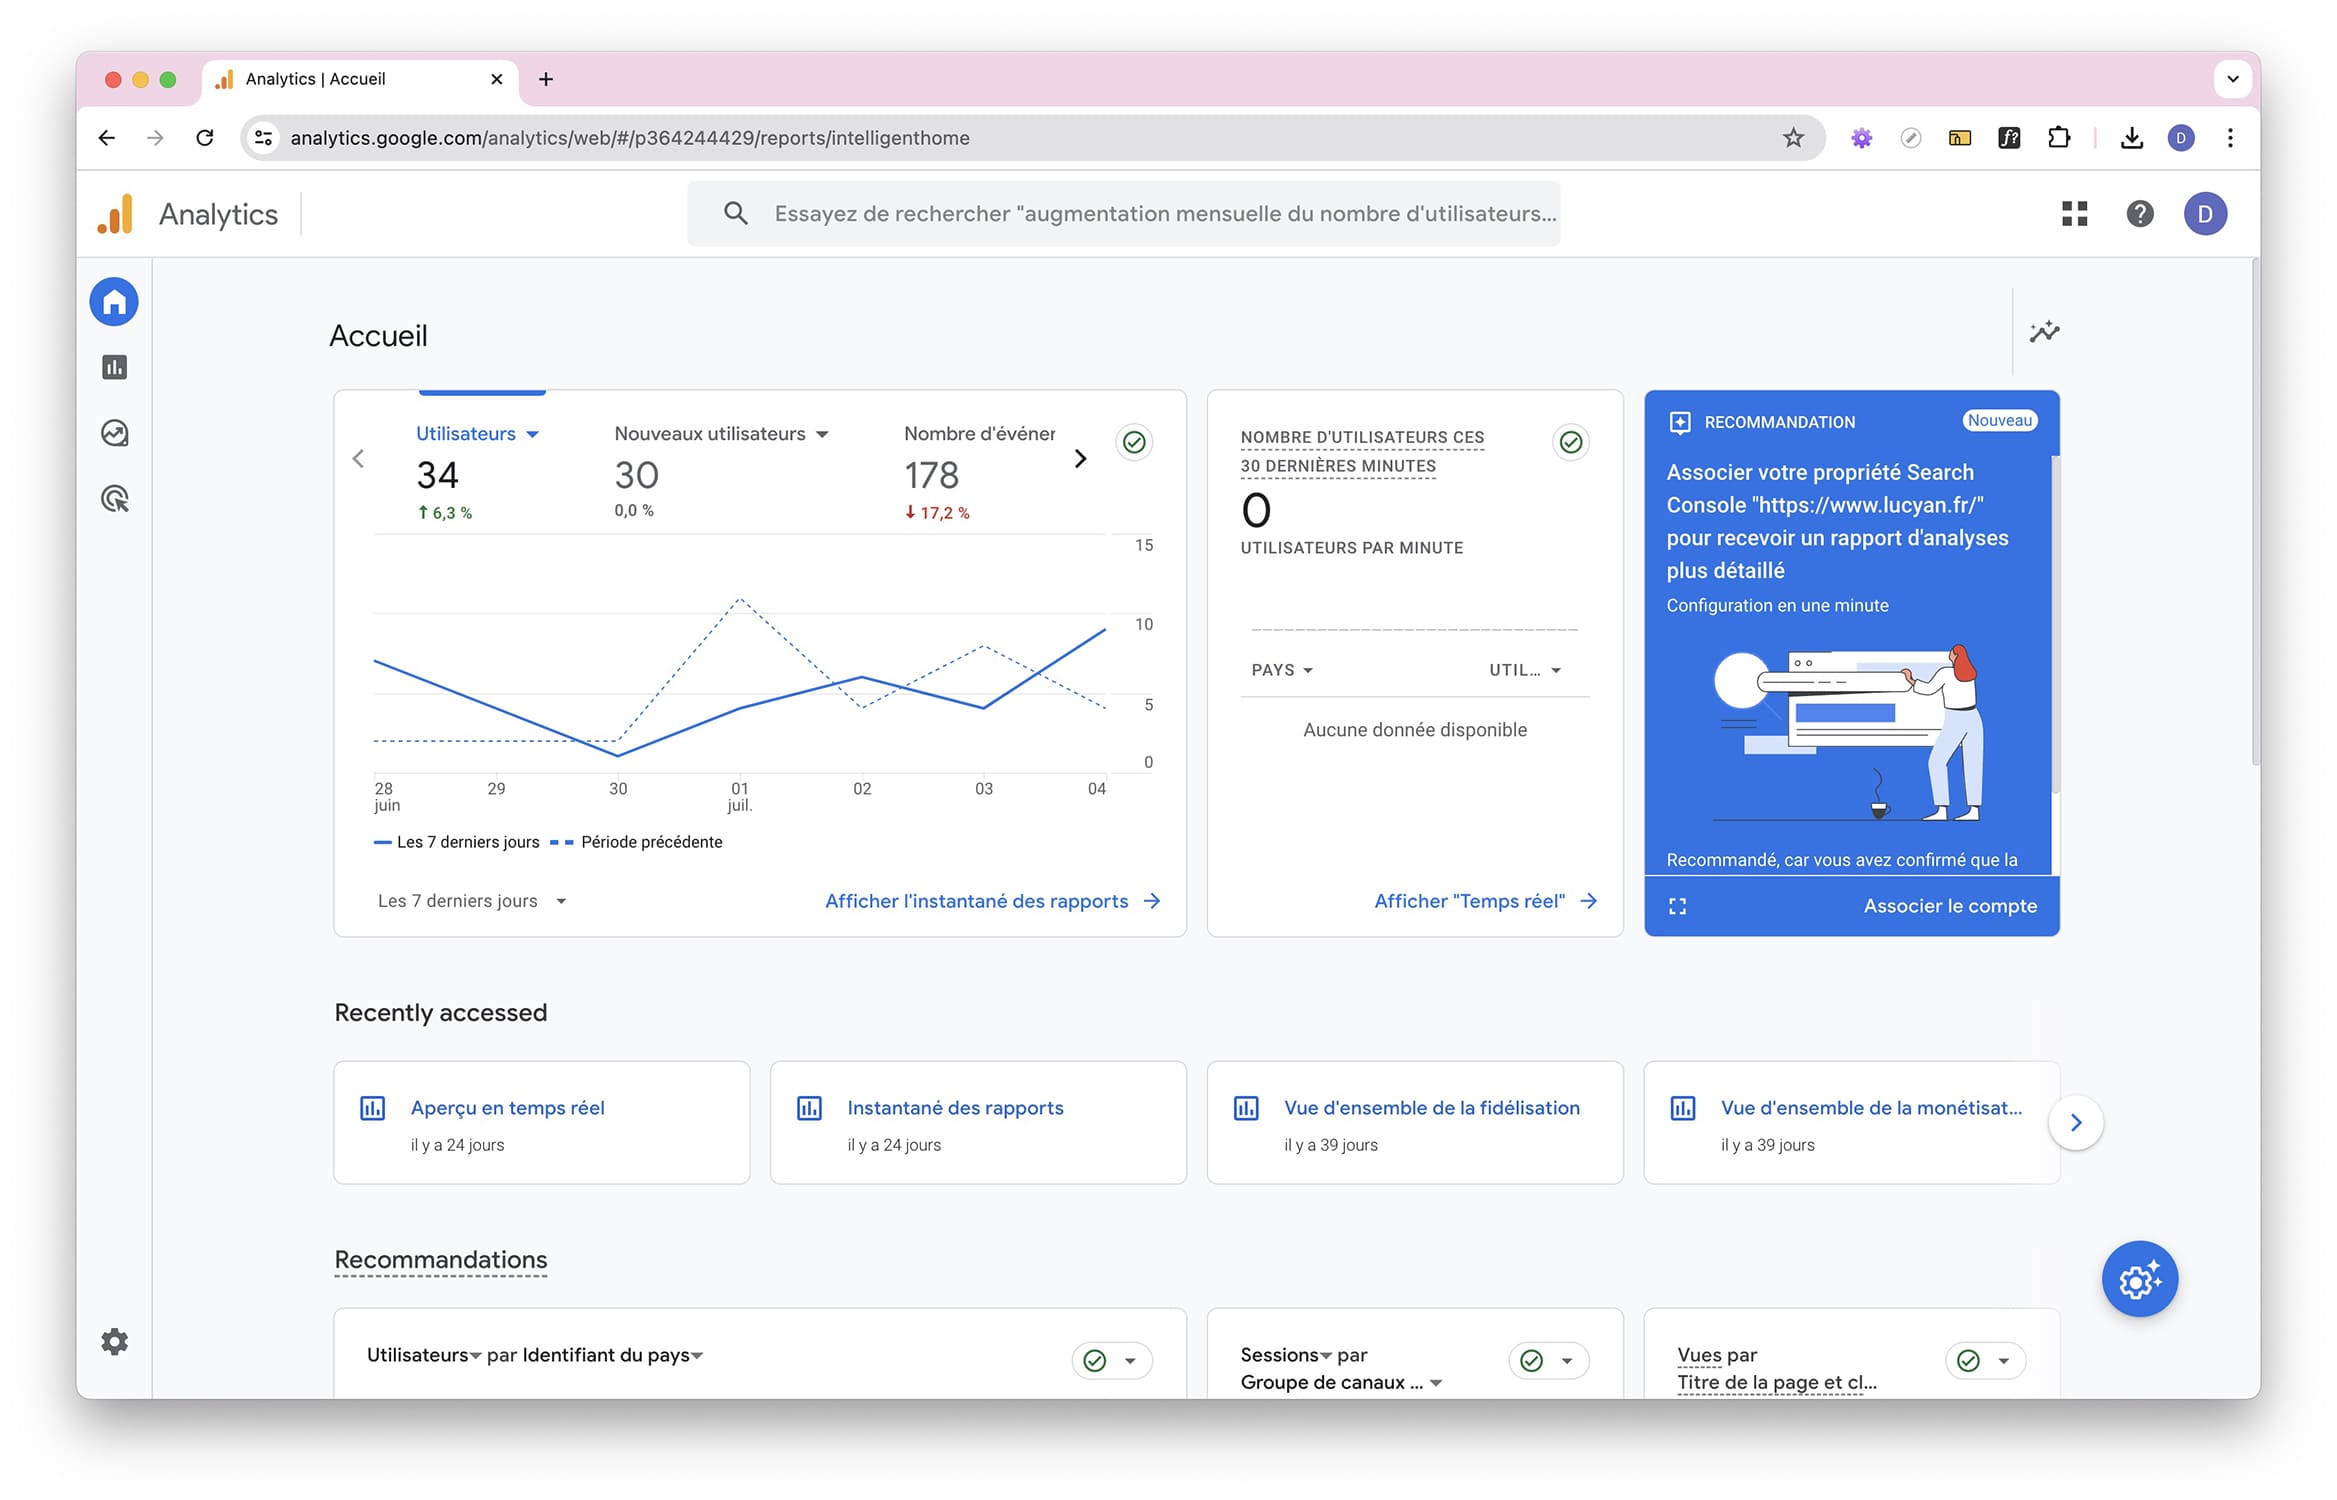Click the trend line icon top right of Accueil
Image resolution: width=2337 pixels, height=1500 pixels.
2044,332
